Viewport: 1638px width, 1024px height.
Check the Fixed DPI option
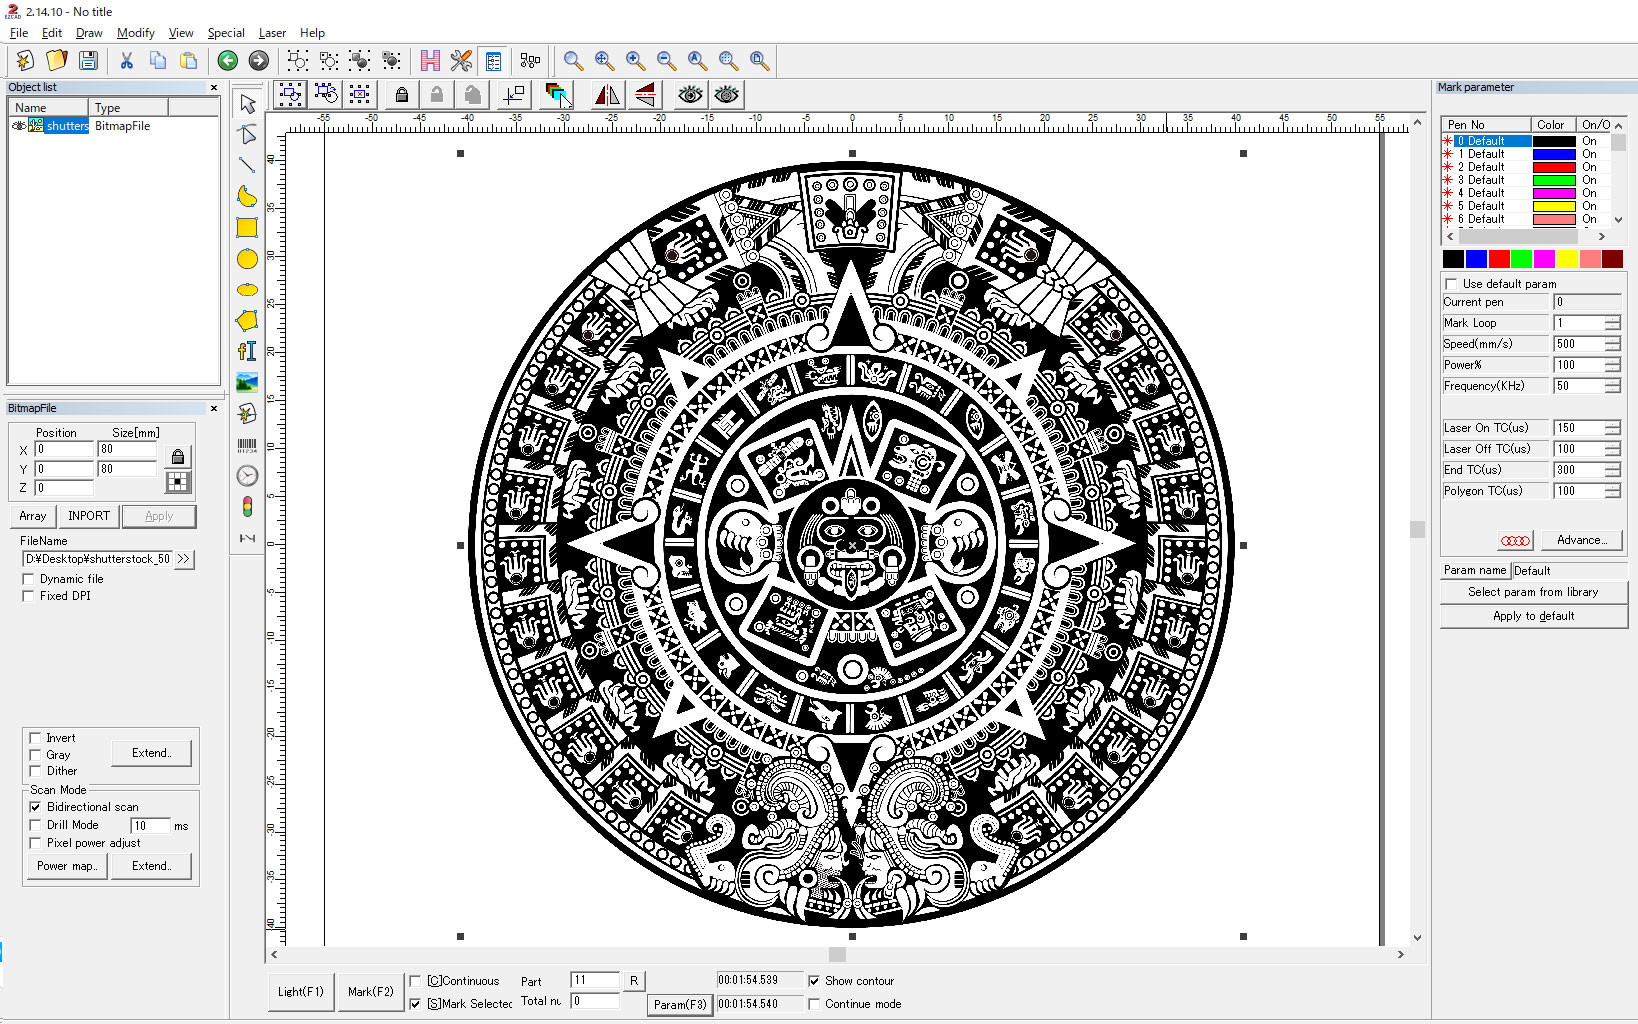point(28,595)
